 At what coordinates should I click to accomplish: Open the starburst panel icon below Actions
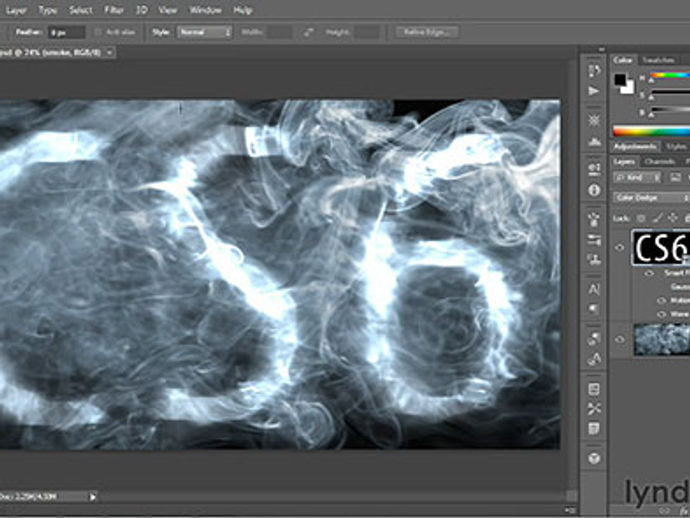594,120
